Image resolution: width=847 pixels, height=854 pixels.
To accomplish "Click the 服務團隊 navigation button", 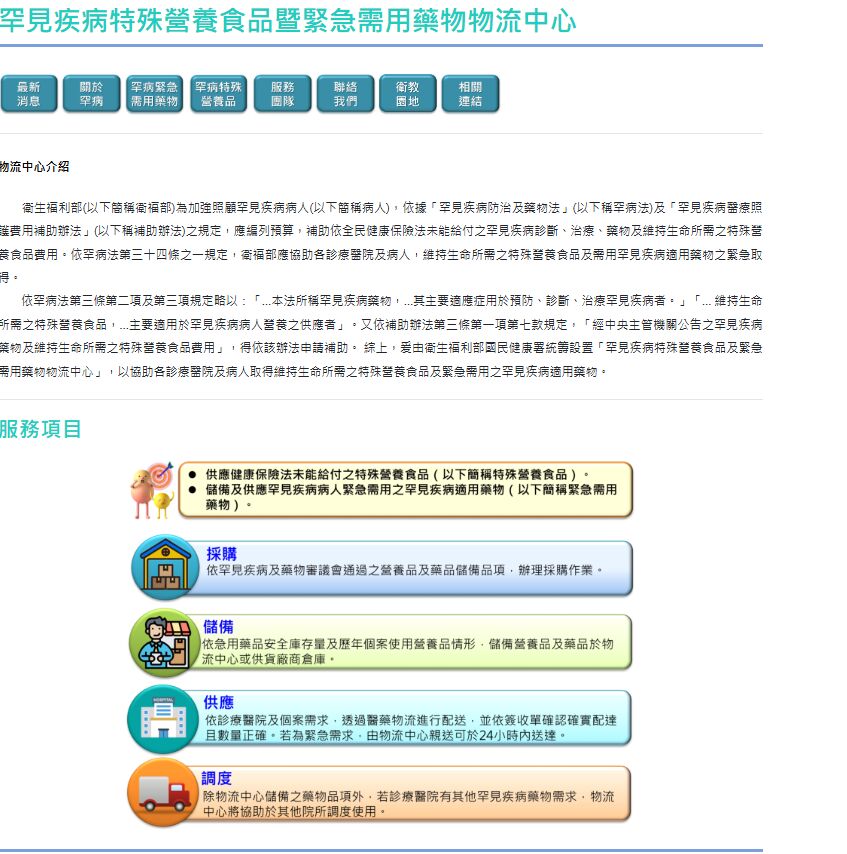I will click(x=282, y=94).
